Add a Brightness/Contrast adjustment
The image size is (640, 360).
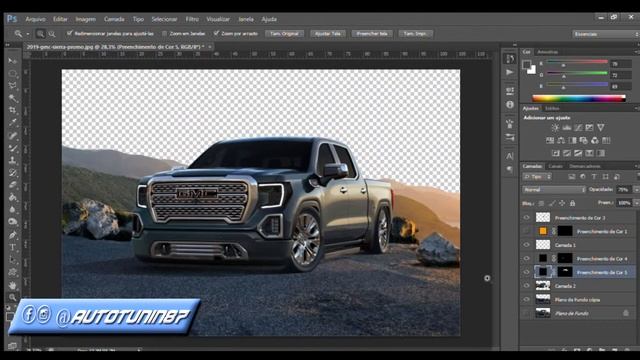click(x=555, y=128)
